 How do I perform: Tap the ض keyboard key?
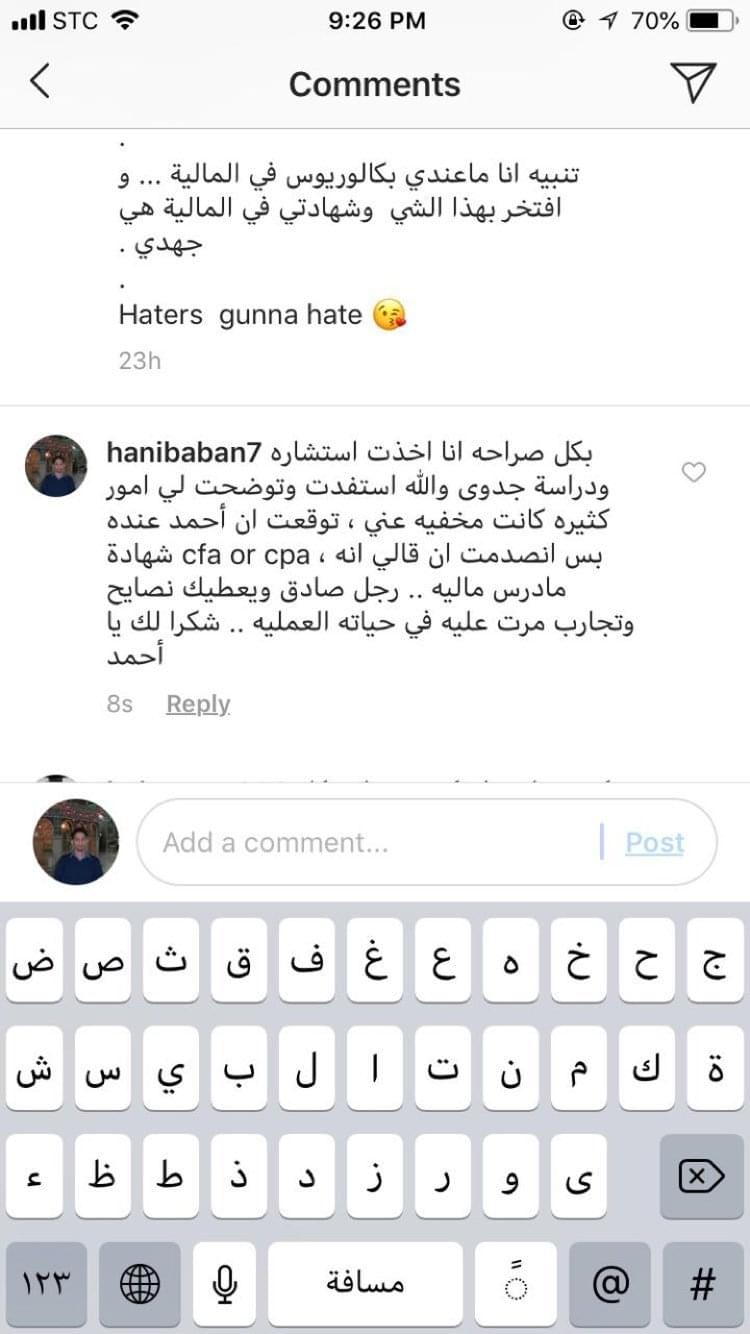tap(34, 961)
